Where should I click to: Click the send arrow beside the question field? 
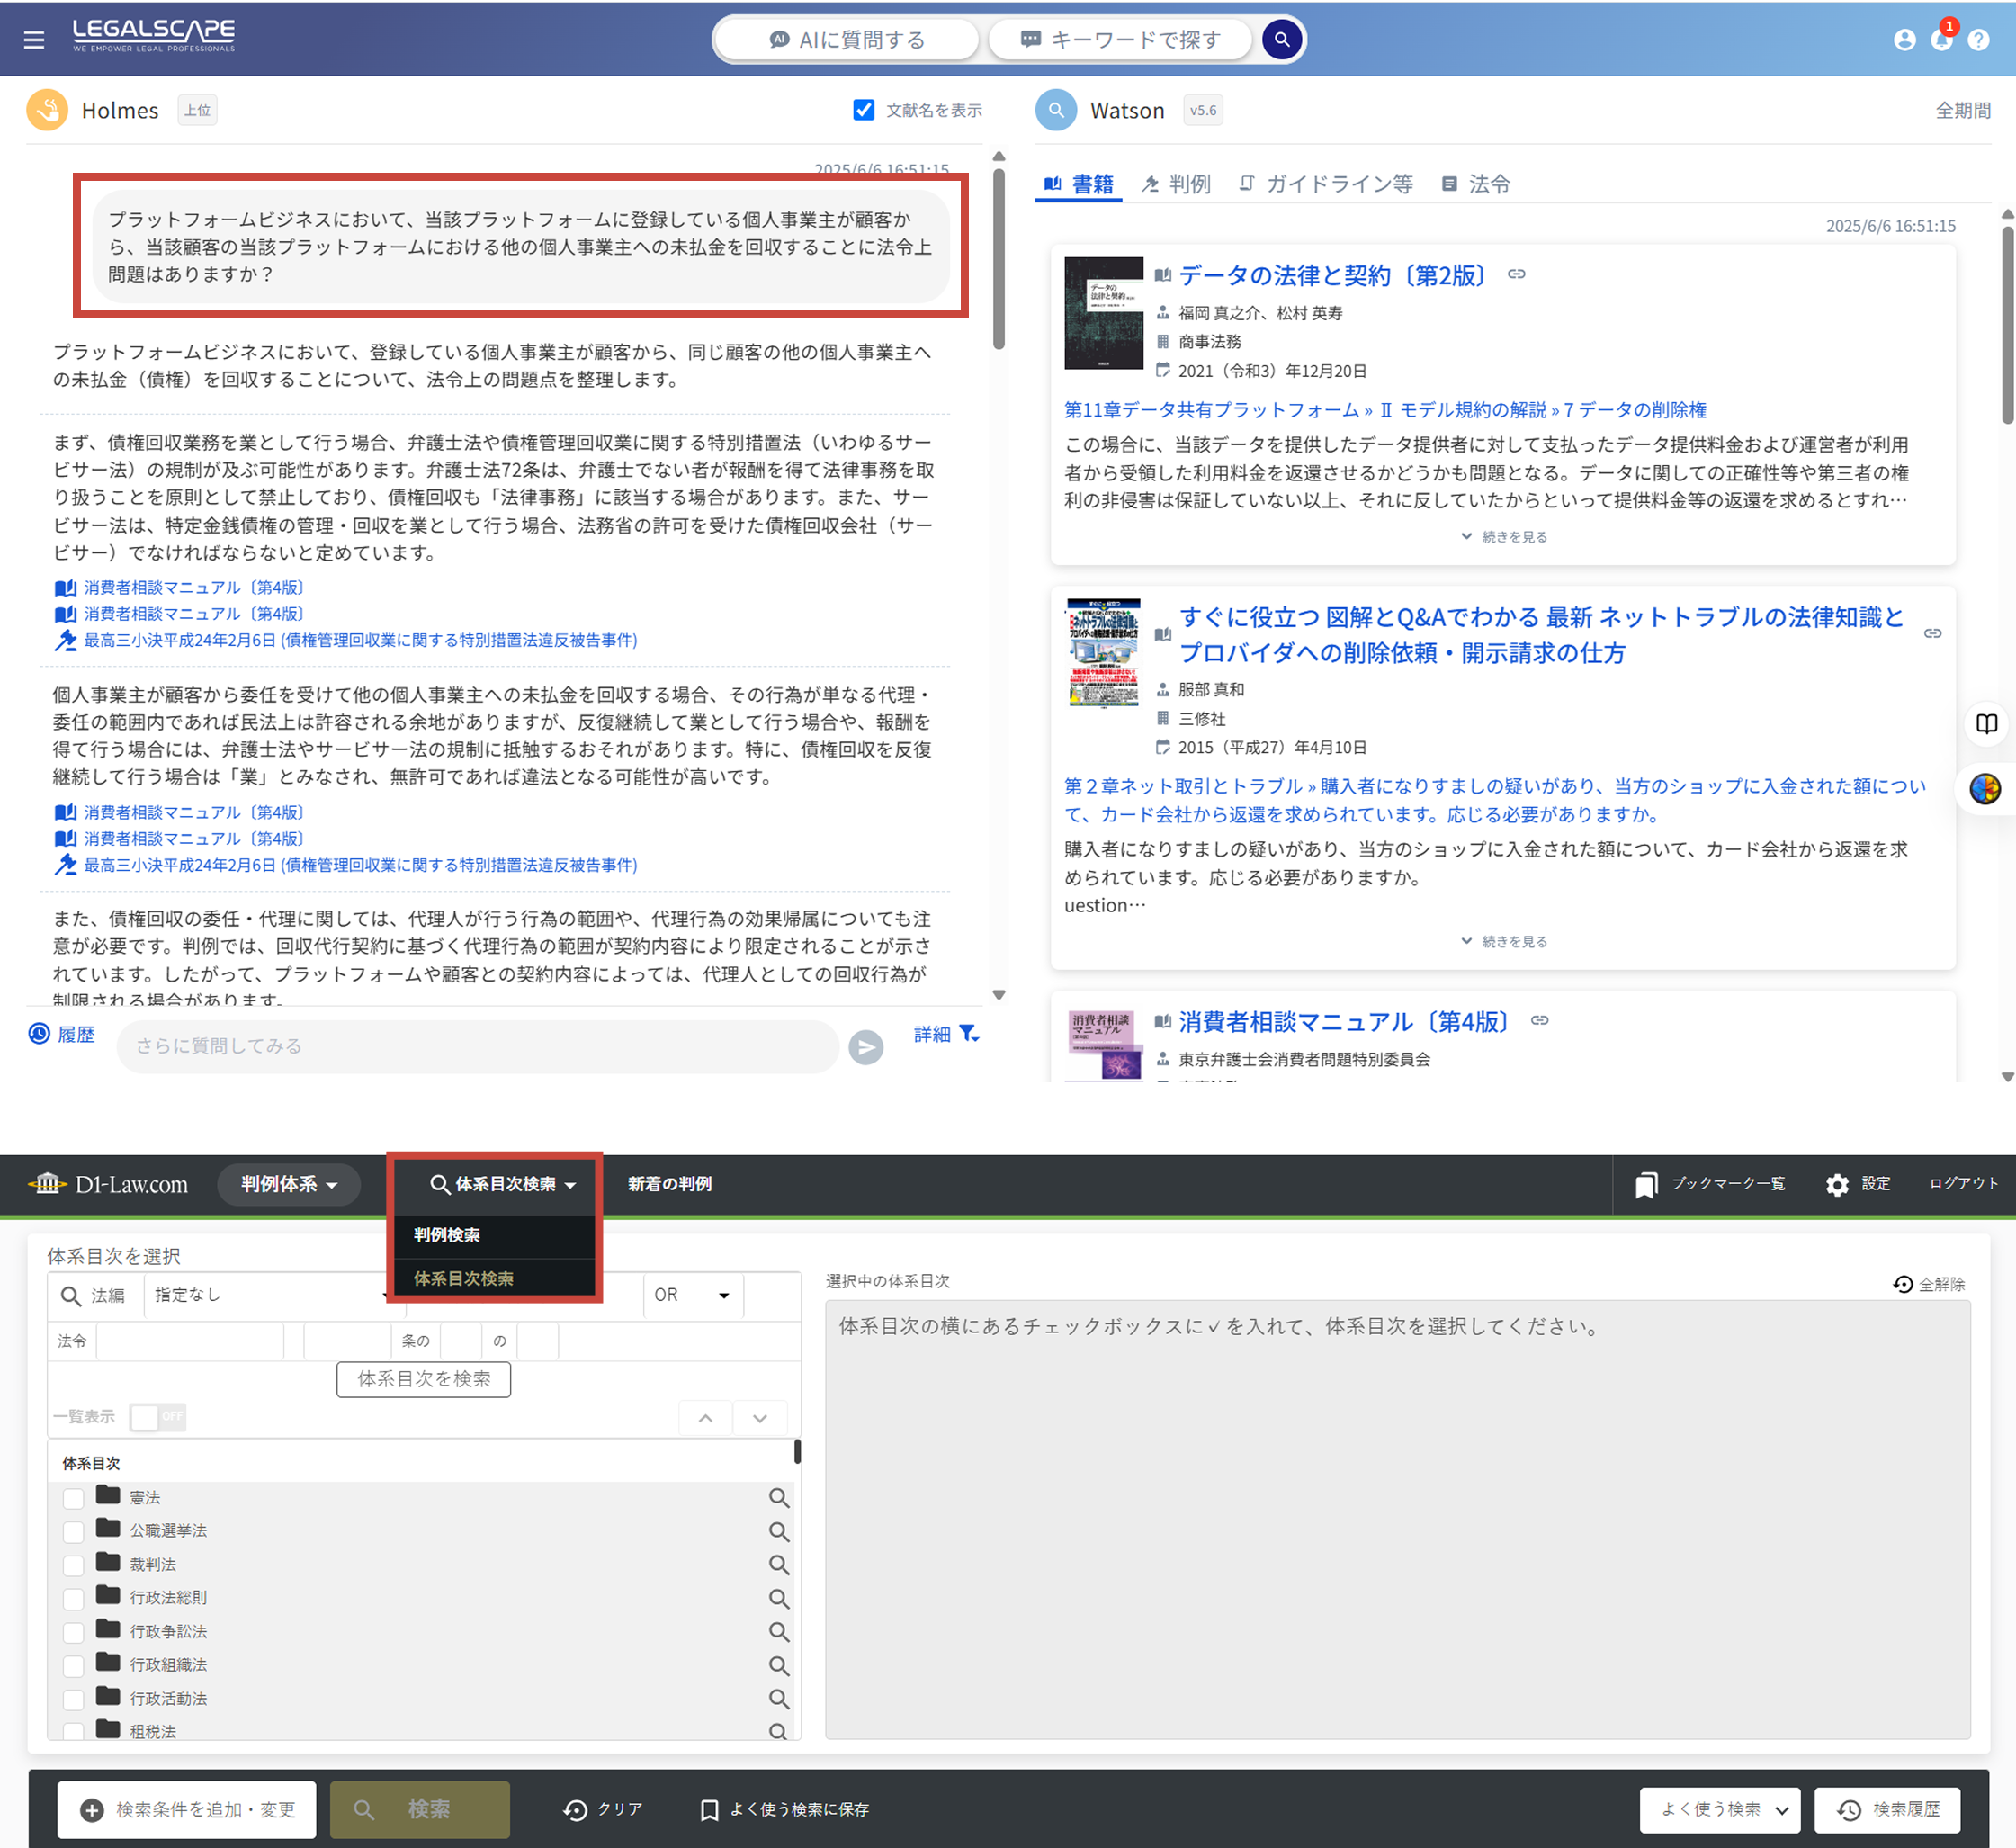pos(865,1047)
